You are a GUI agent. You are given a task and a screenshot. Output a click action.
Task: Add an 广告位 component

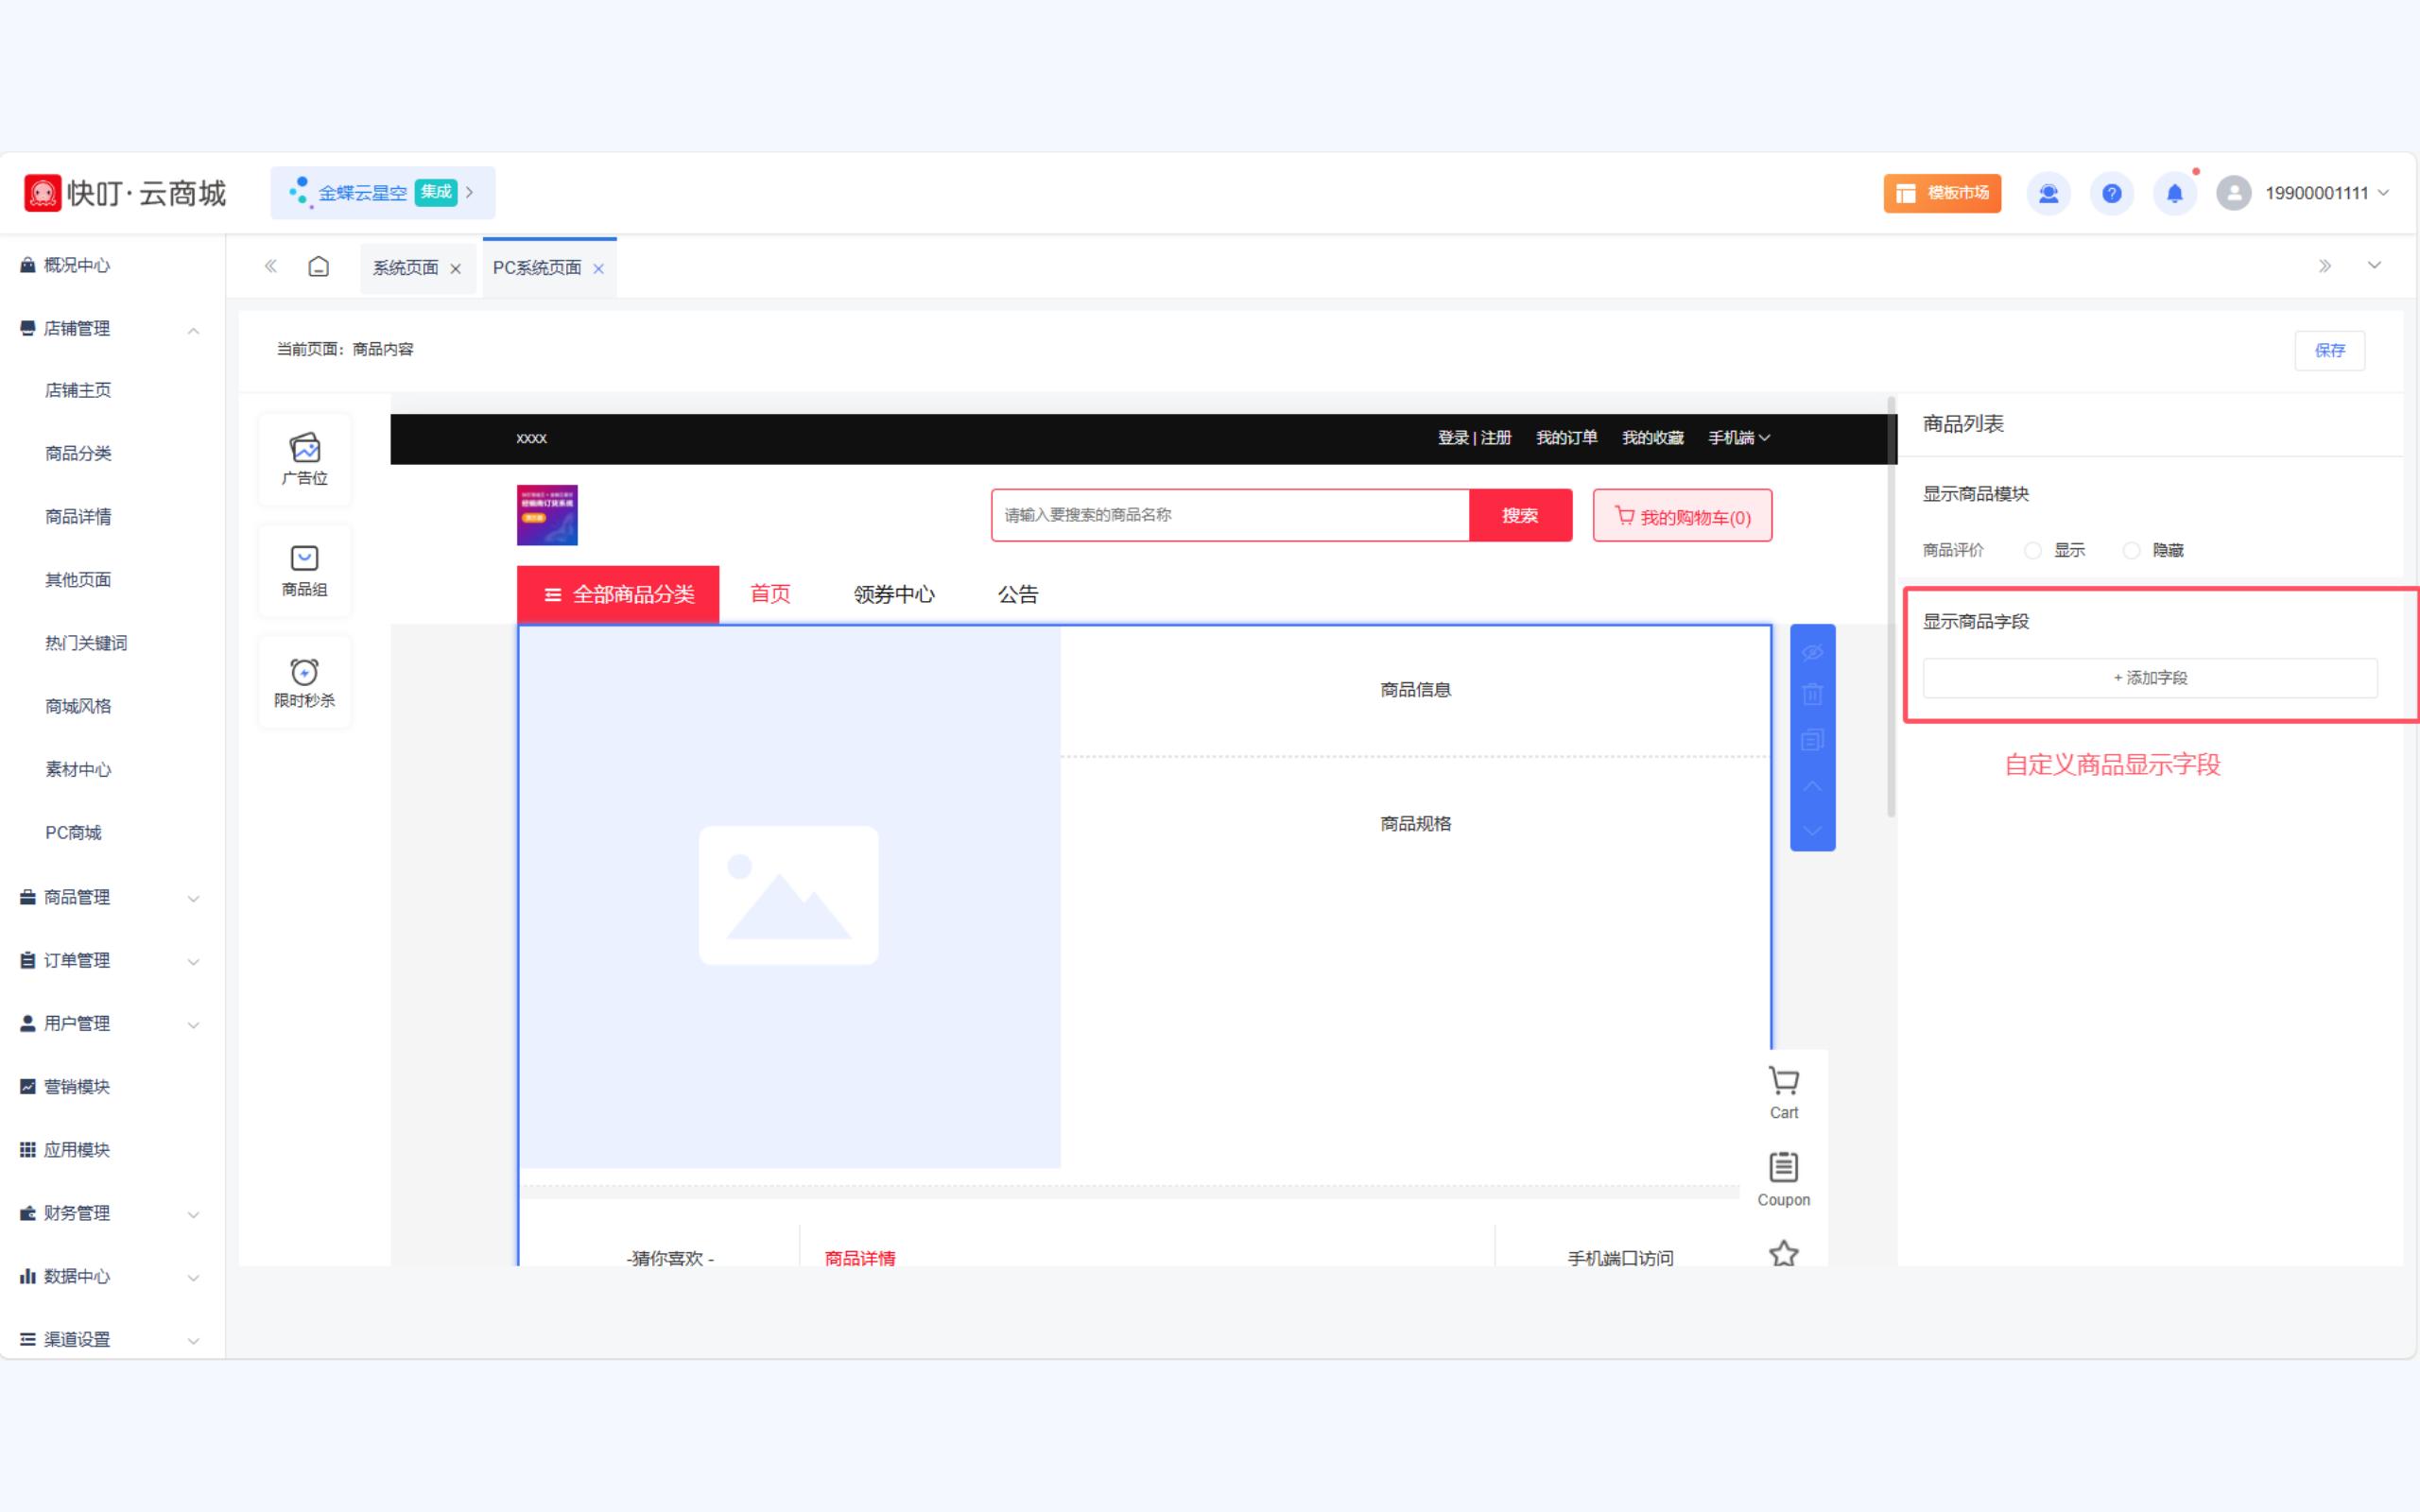coord(305,460)
